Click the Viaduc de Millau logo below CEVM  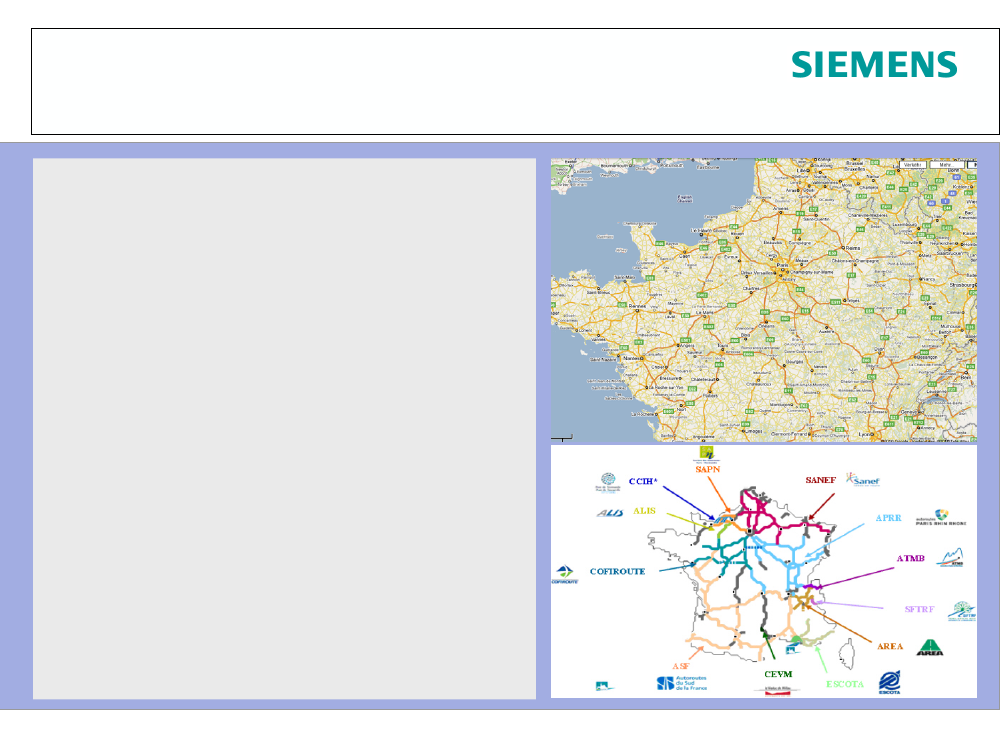(777, 689)
